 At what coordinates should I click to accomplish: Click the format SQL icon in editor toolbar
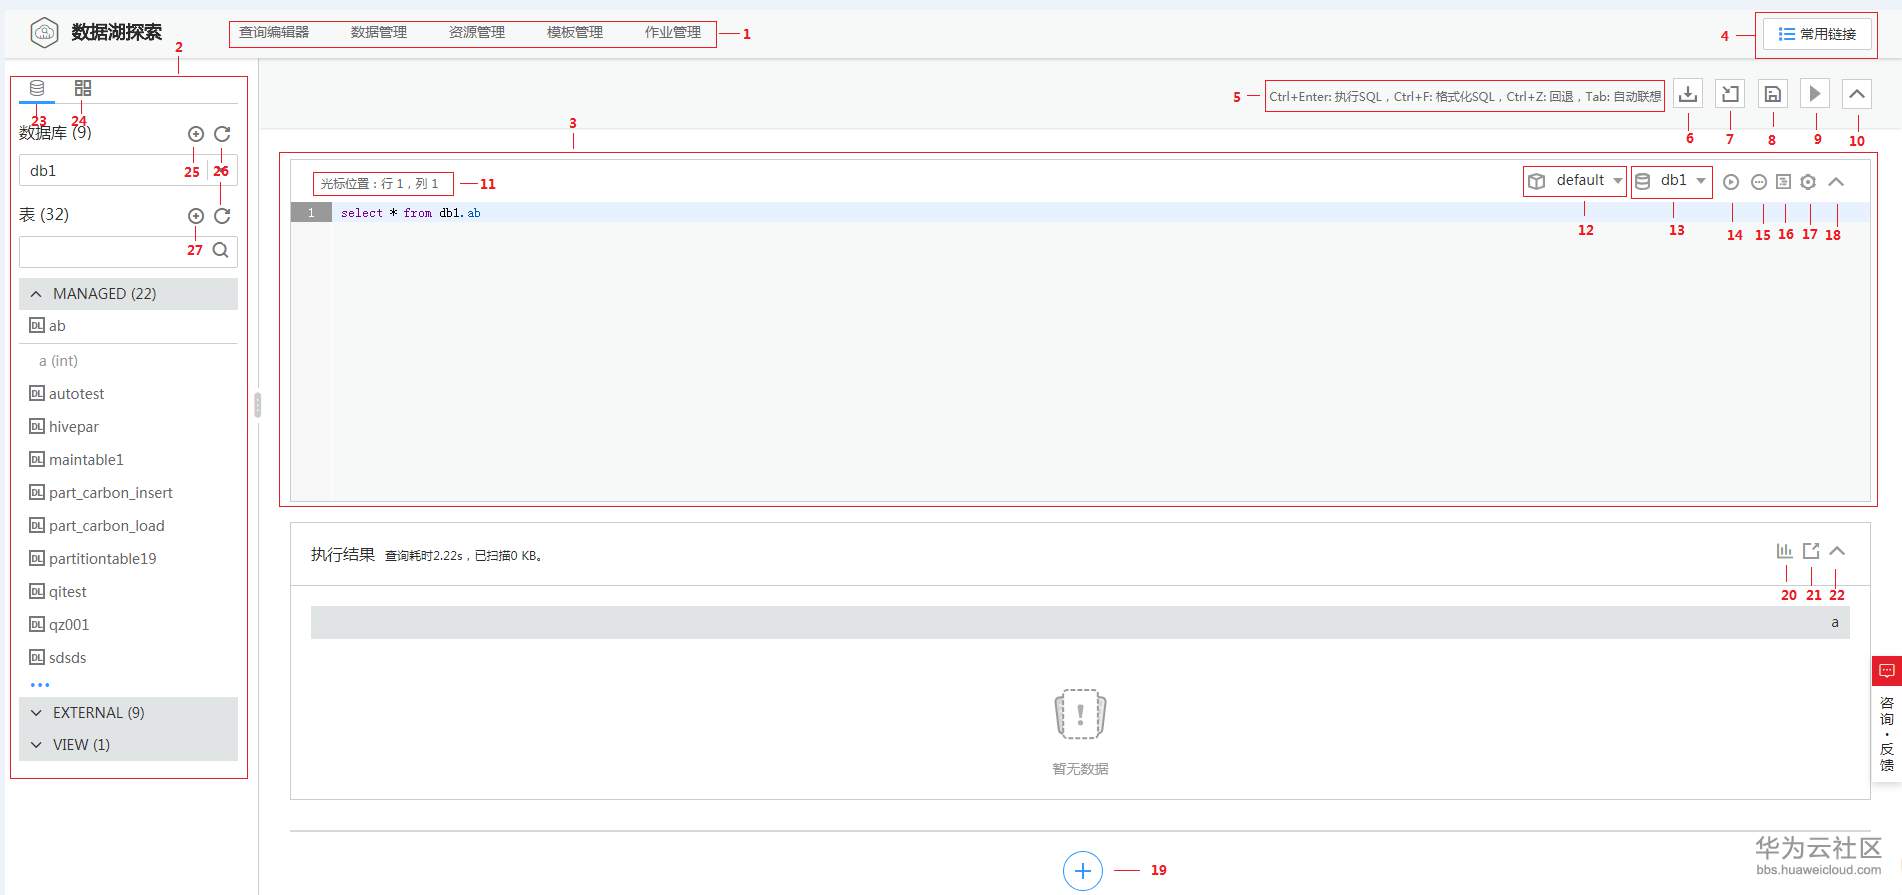1783,182
